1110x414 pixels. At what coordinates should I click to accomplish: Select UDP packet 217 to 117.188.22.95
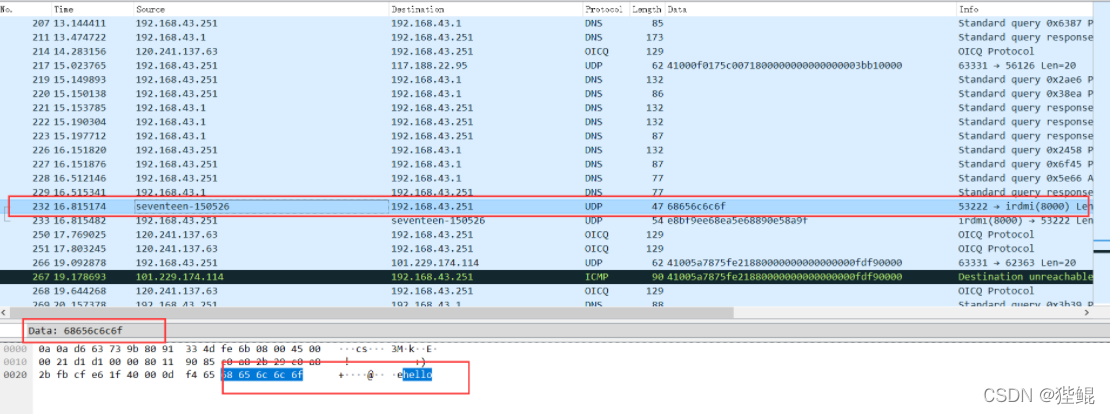(x=547, y=66)
